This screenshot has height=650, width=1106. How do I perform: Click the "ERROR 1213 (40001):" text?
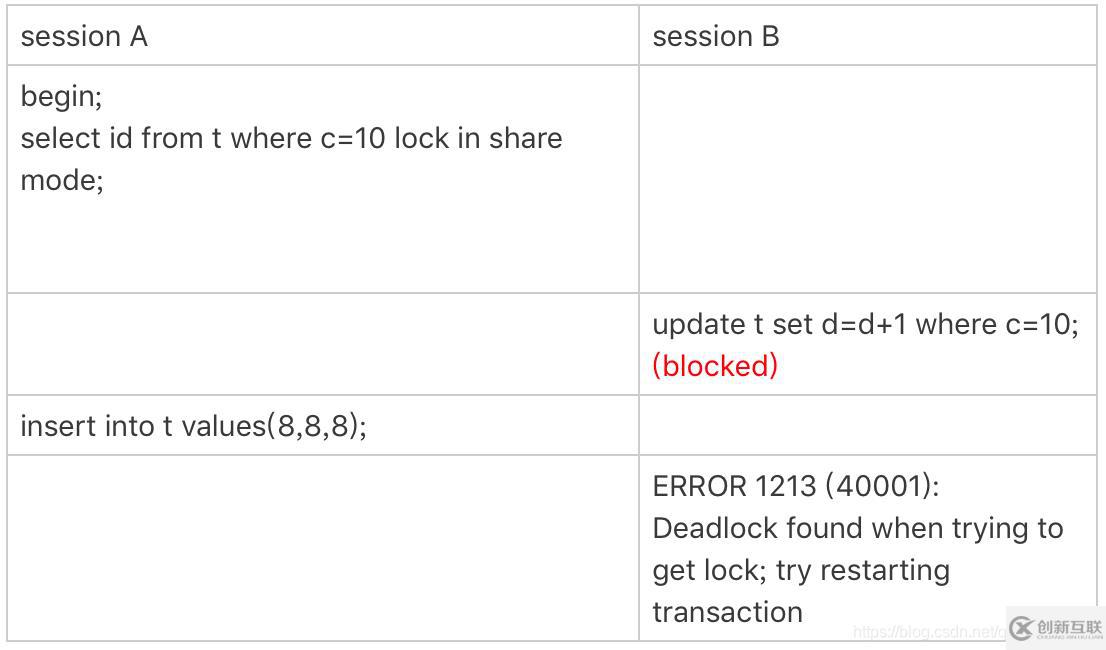click(x=796, y=486)
